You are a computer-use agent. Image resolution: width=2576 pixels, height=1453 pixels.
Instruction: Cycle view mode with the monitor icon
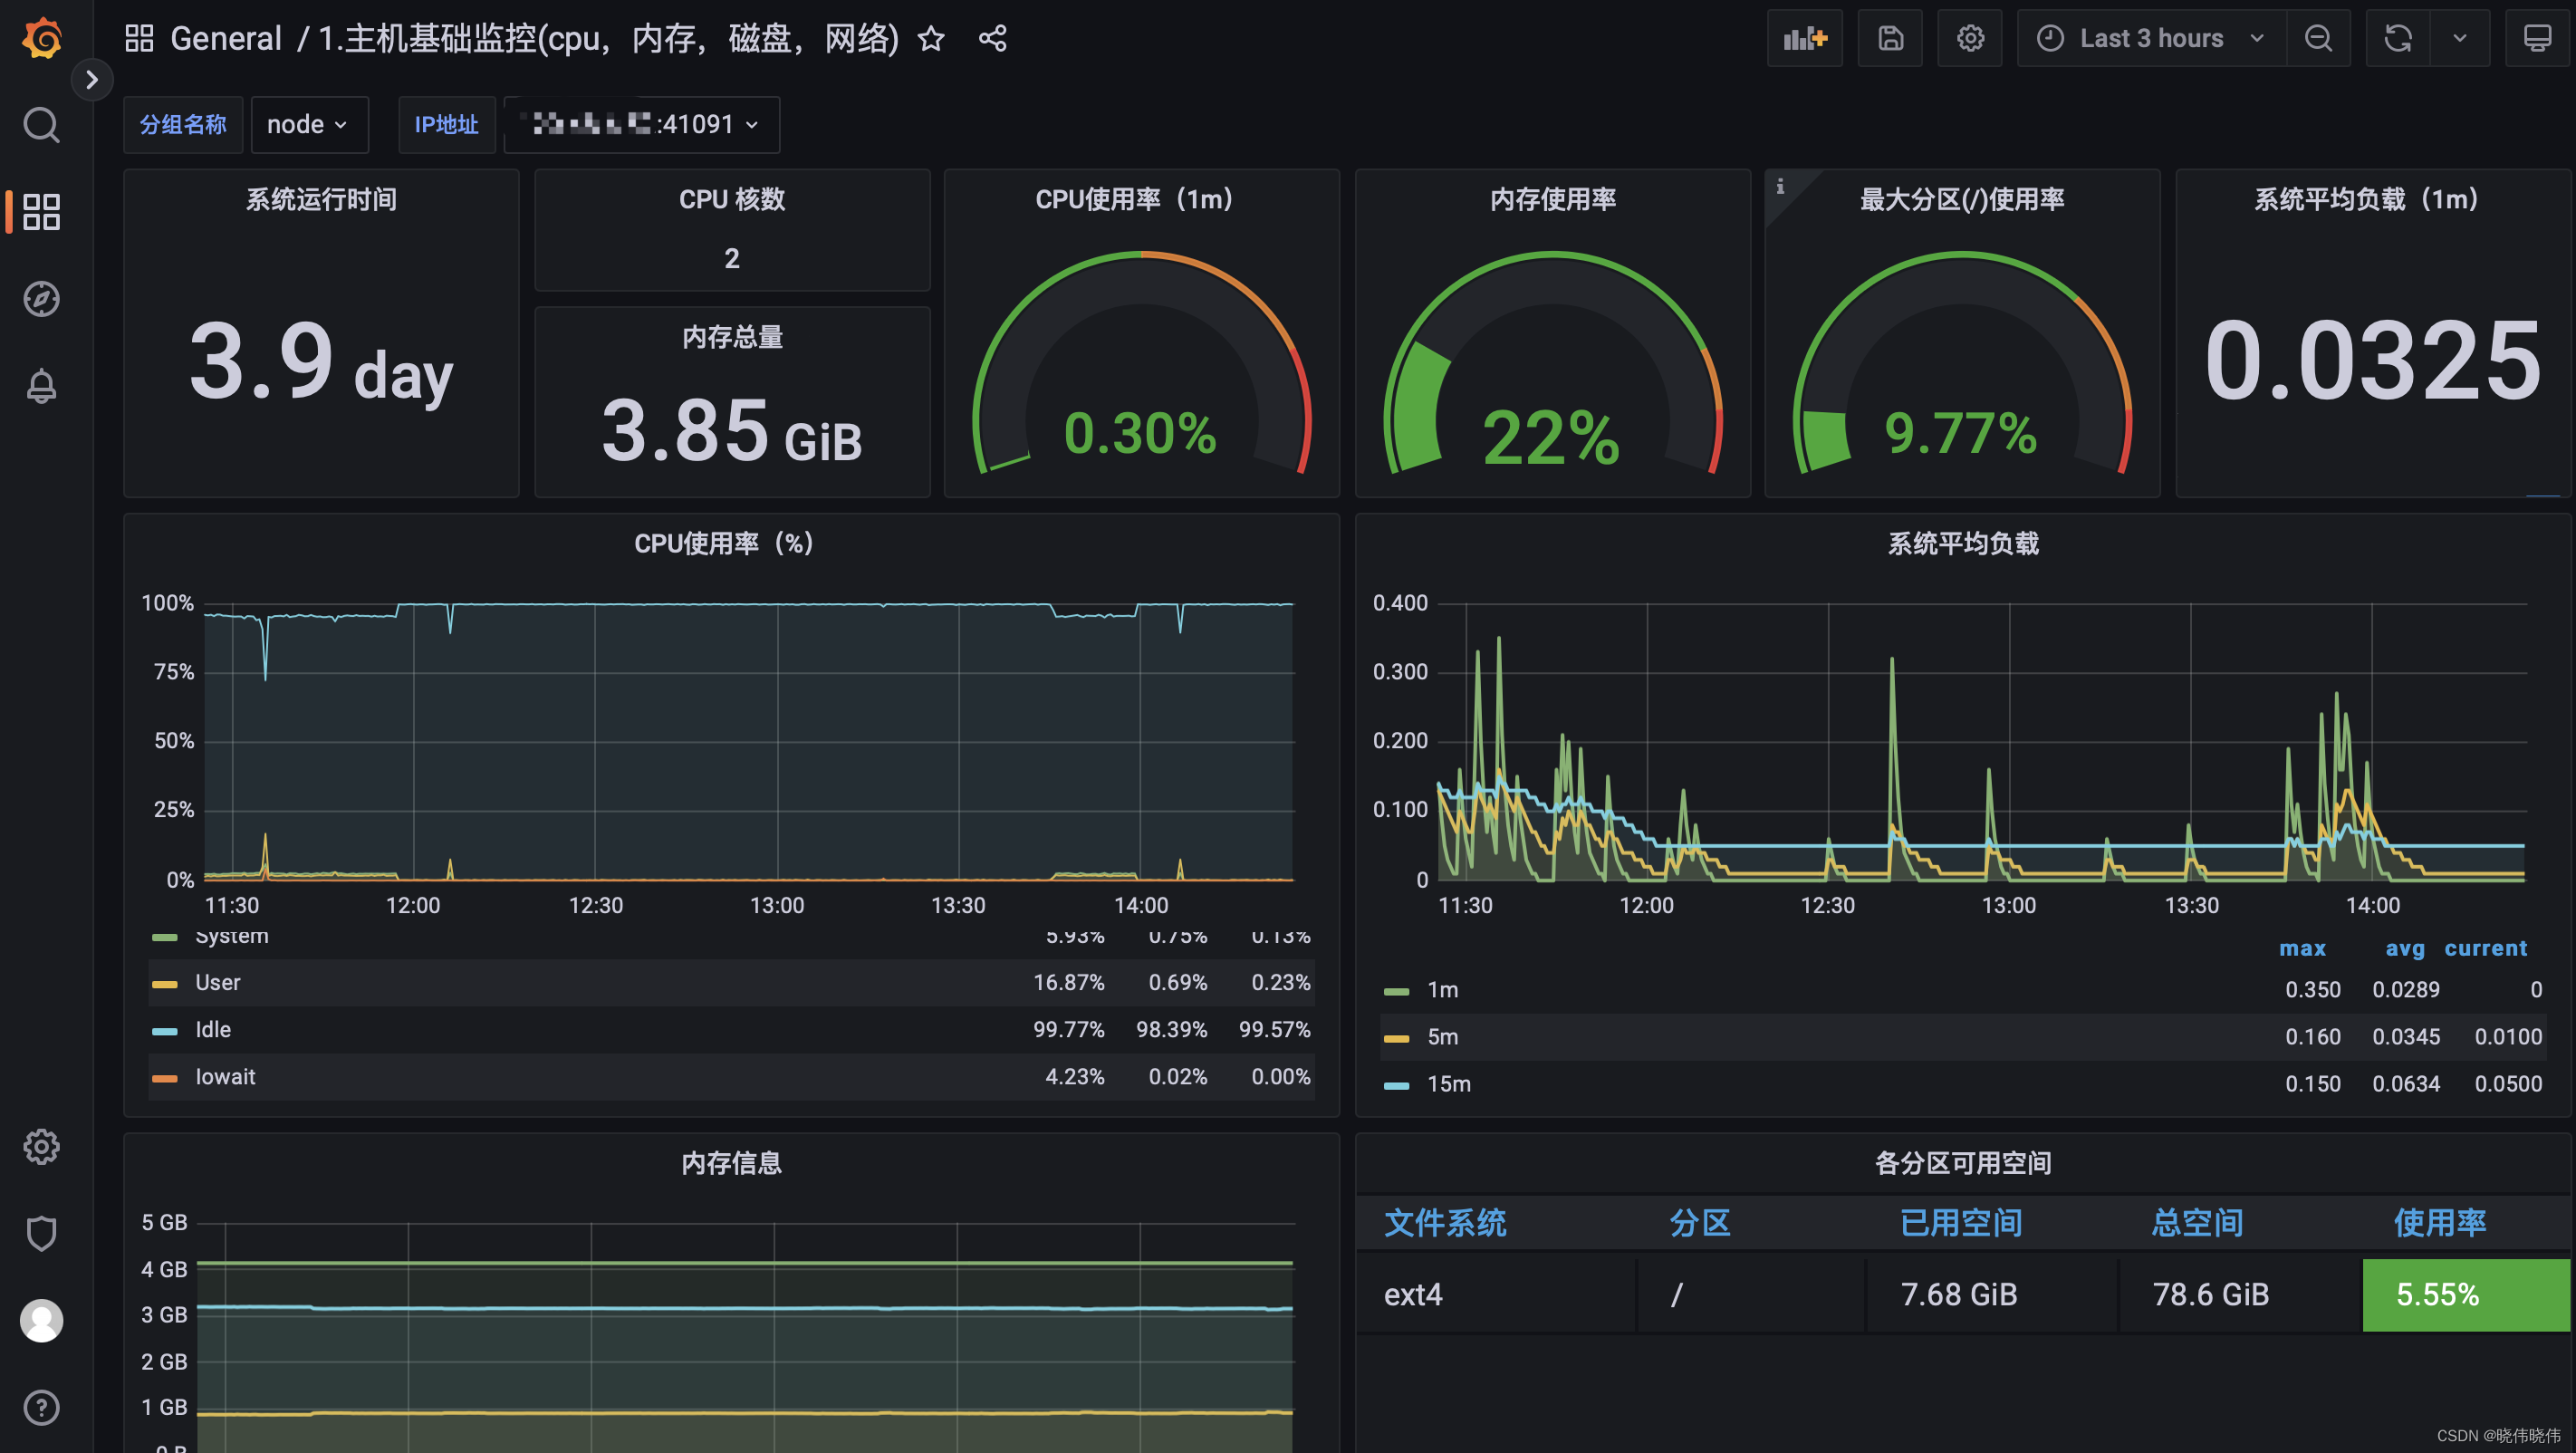tap(2537, 39)
